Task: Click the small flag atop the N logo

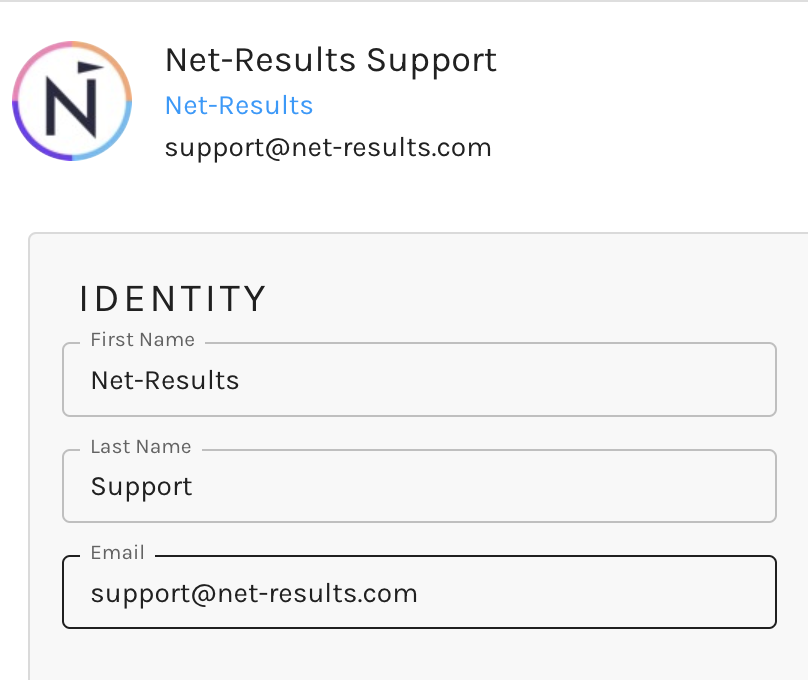Action: (x=90, y=67)
